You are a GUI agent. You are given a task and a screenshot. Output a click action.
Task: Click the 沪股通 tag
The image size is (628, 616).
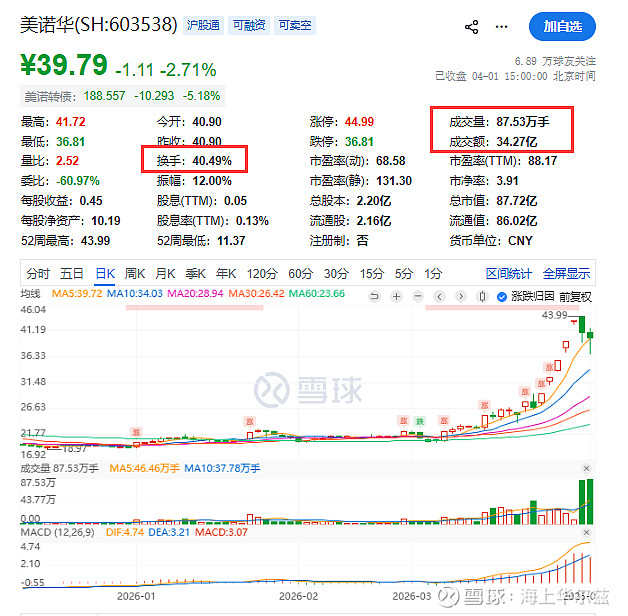203,25
